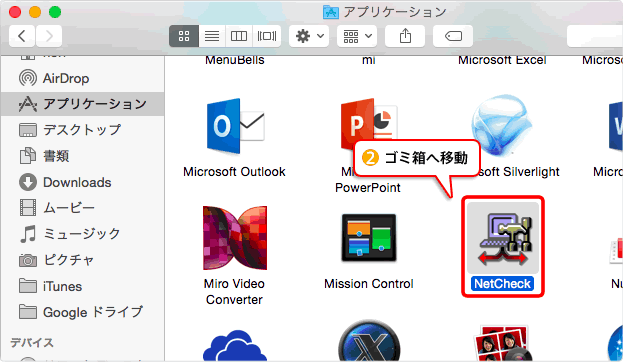Select the Miro Video Converter icon
Image resolution: width=623 pixels, height=362 pixels.
coord(235,238)
